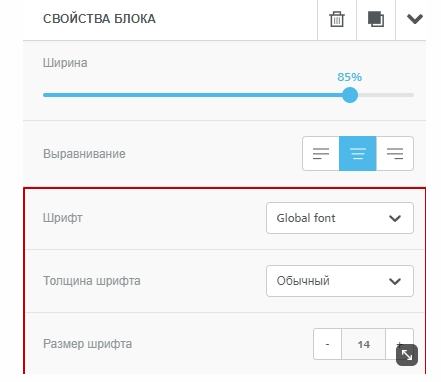Click the 85% width value label
The image size is (441, 382).
point(349,77)
